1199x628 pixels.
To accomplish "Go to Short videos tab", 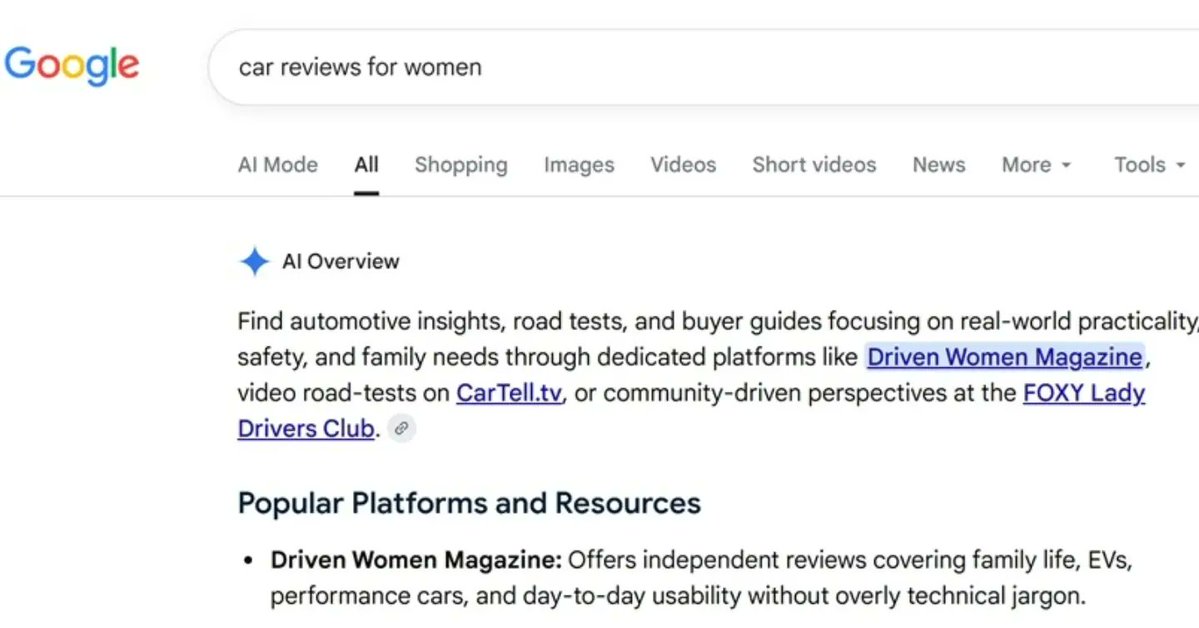I will pos(814,164).
